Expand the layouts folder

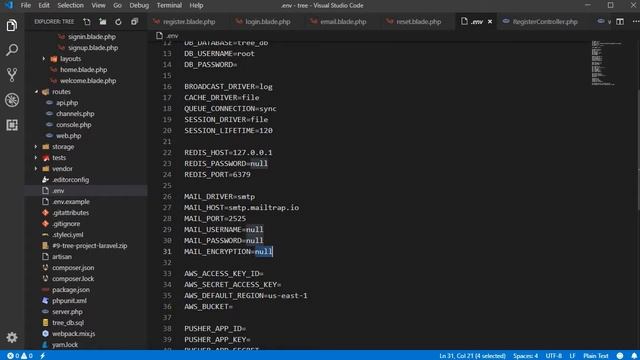point(44,59)
